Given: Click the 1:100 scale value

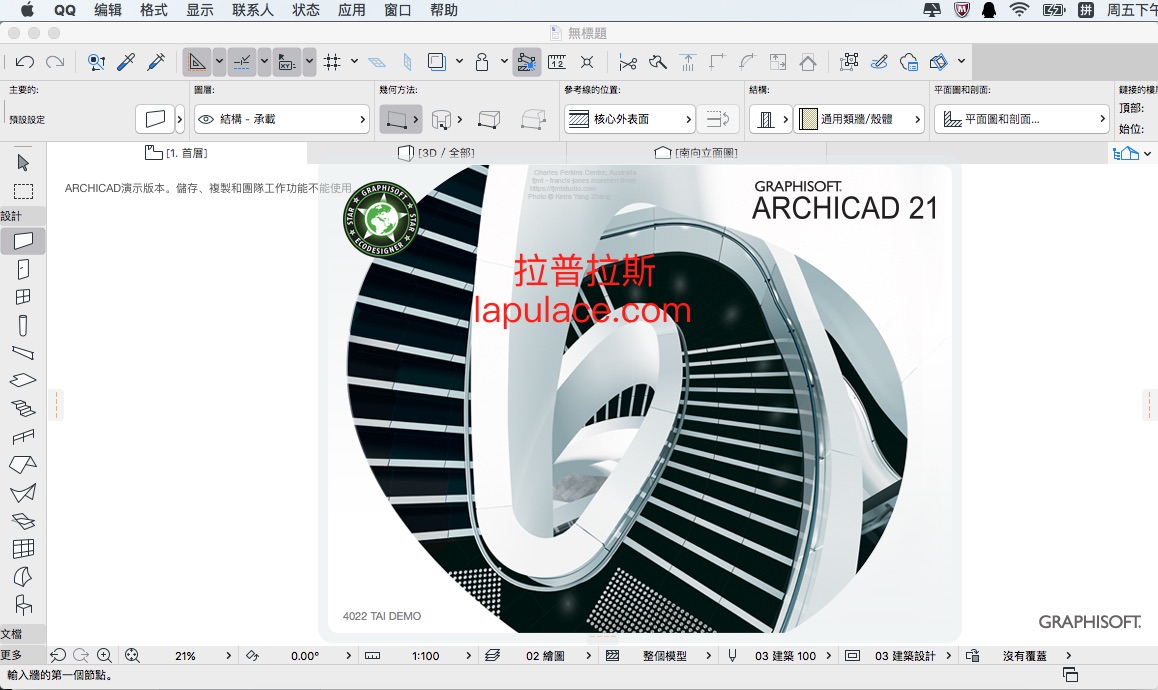Looking at the screenshot, I should (425, 656).
